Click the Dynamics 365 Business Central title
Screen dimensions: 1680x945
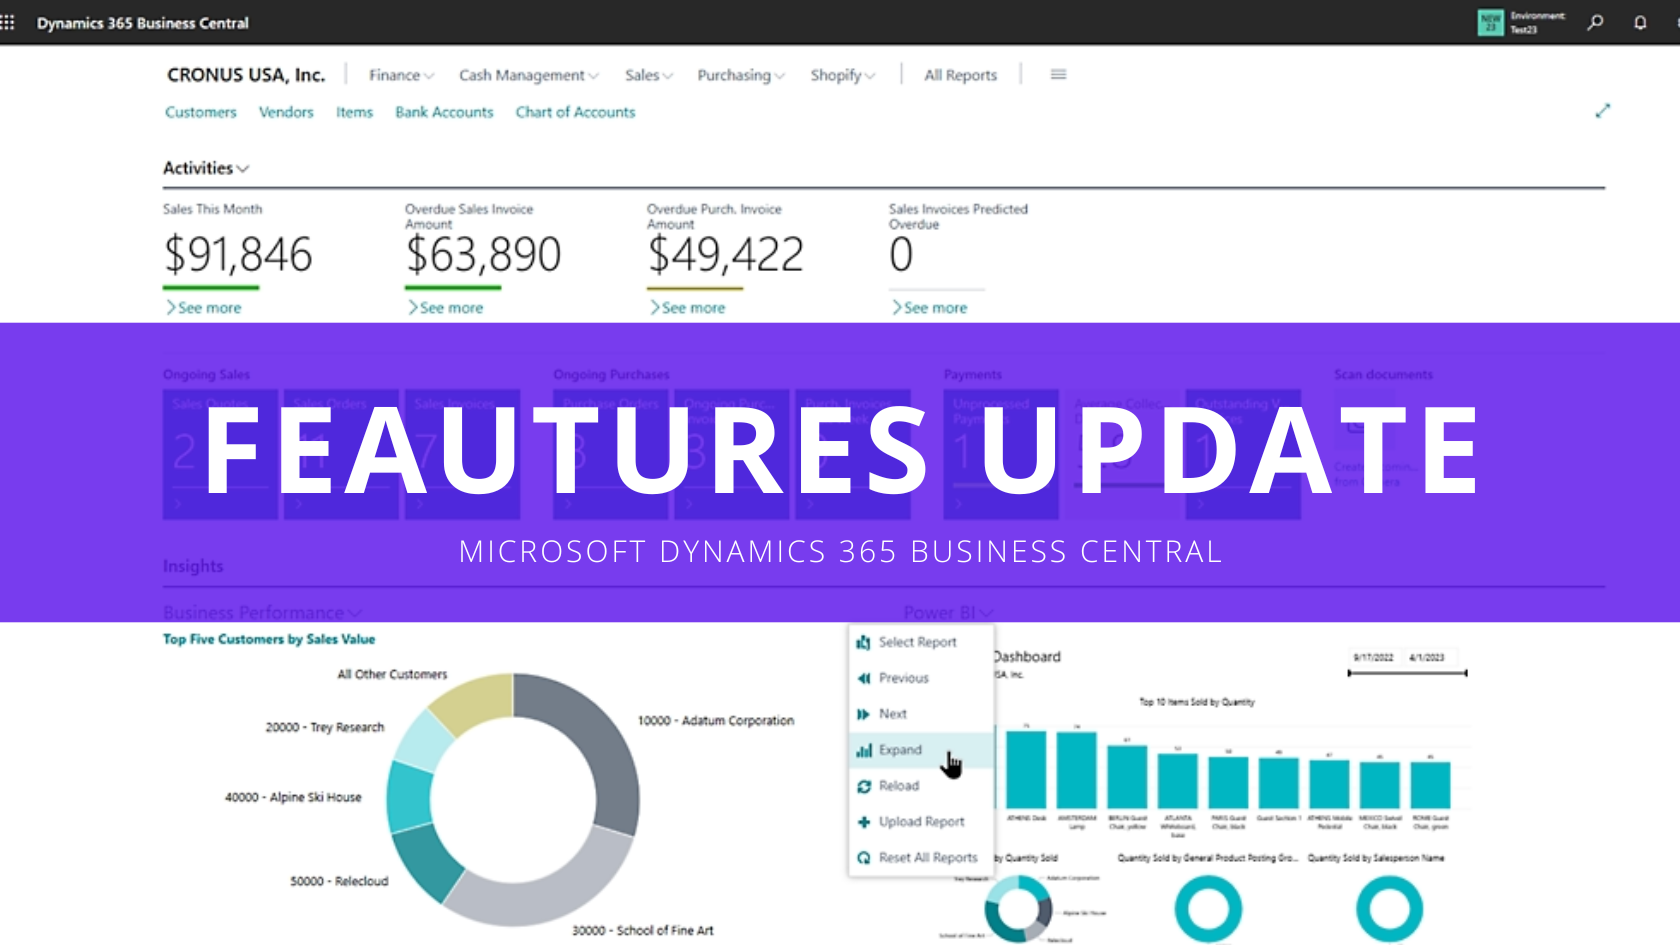click(x=143, y=23)
